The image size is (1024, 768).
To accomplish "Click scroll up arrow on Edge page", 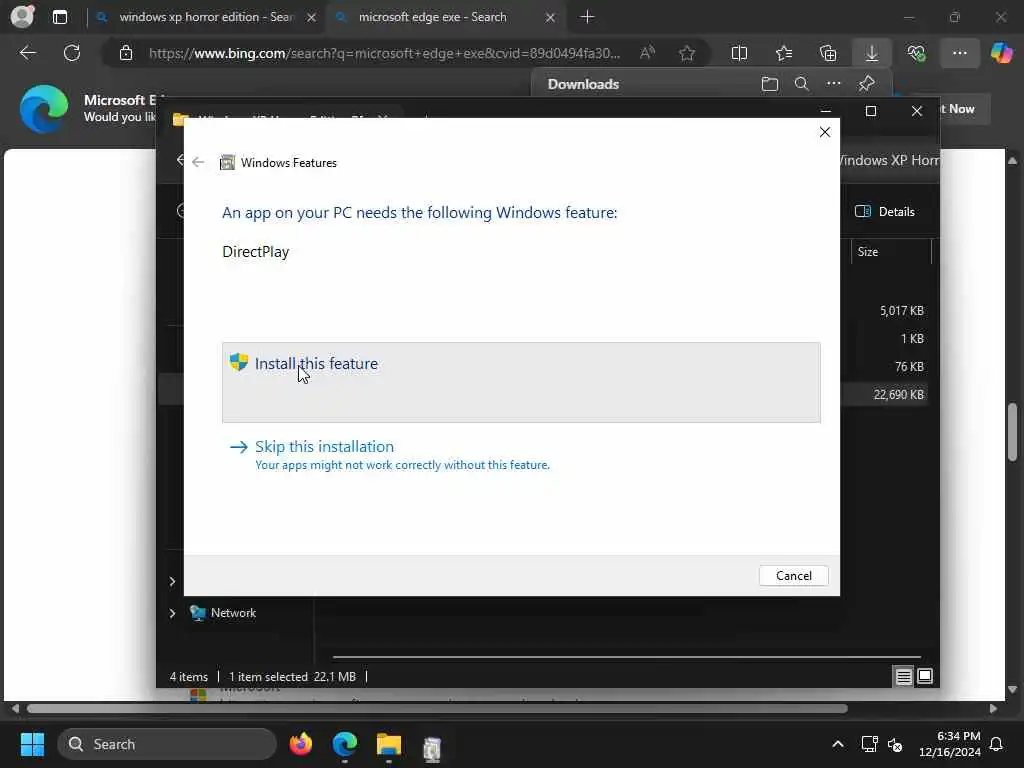I will (x=1012, y=160).
